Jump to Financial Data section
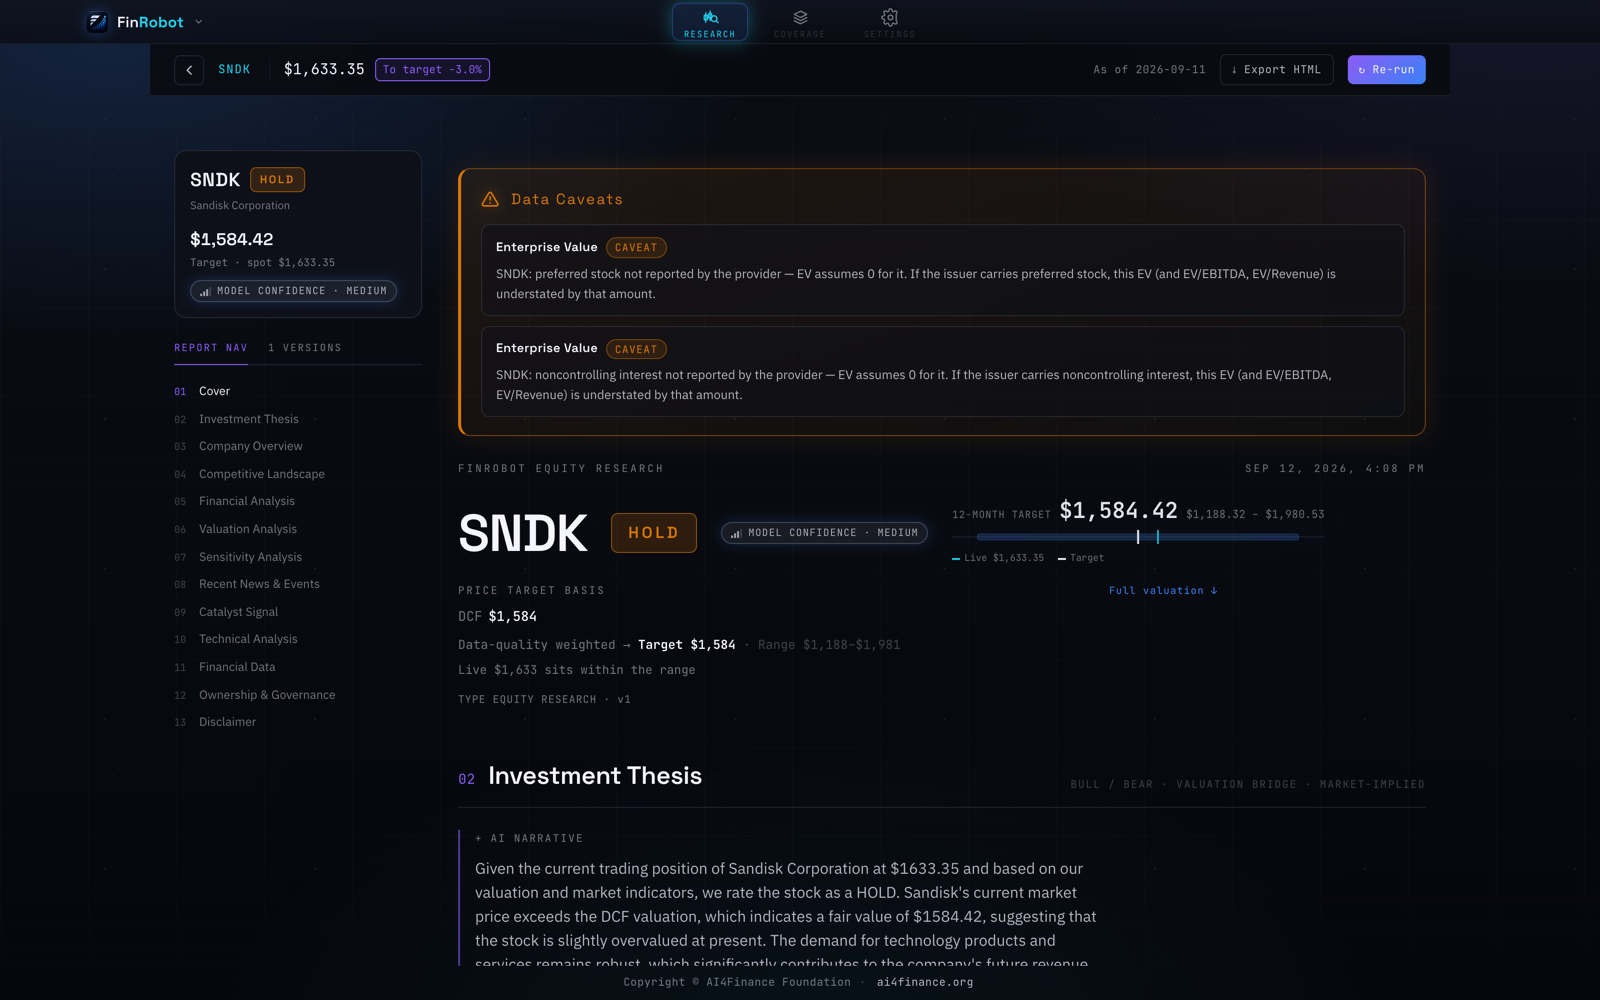Image resolution: width=1600 pixels, height=1000 pixels. pos(237,667)
